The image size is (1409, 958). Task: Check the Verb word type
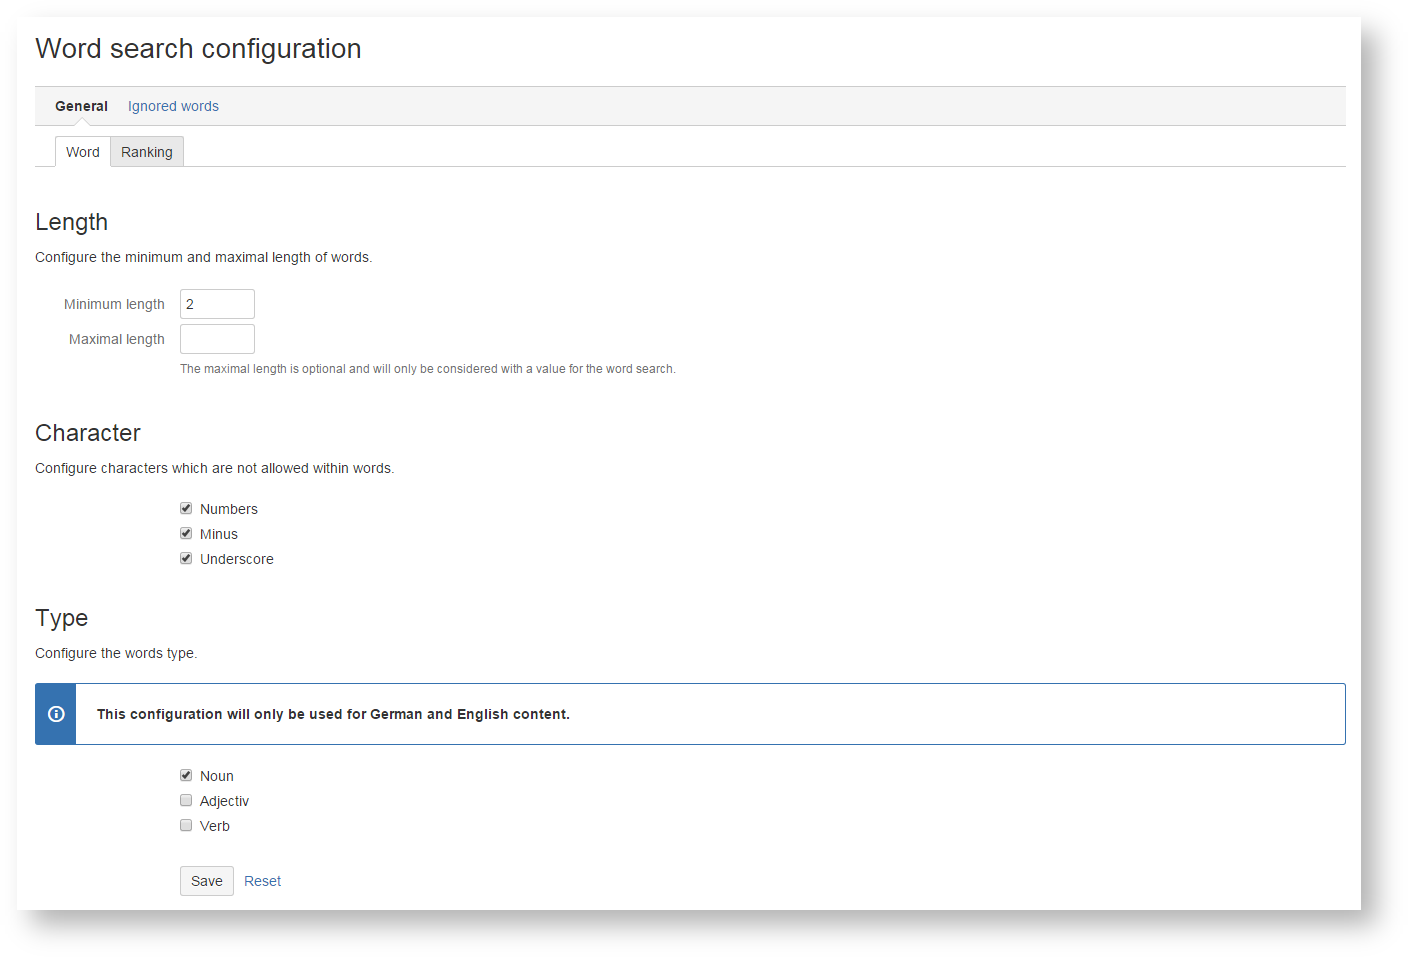coord(186,826)
